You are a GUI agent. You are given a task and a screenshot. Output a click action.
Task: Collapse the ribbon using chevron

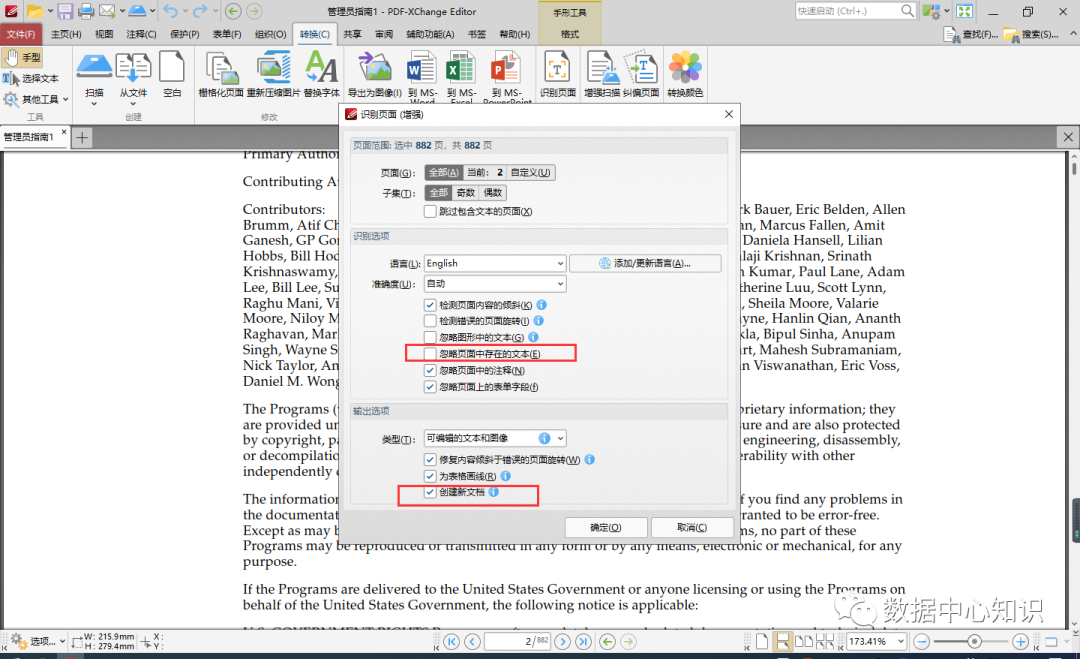[x=1073, y=34]
